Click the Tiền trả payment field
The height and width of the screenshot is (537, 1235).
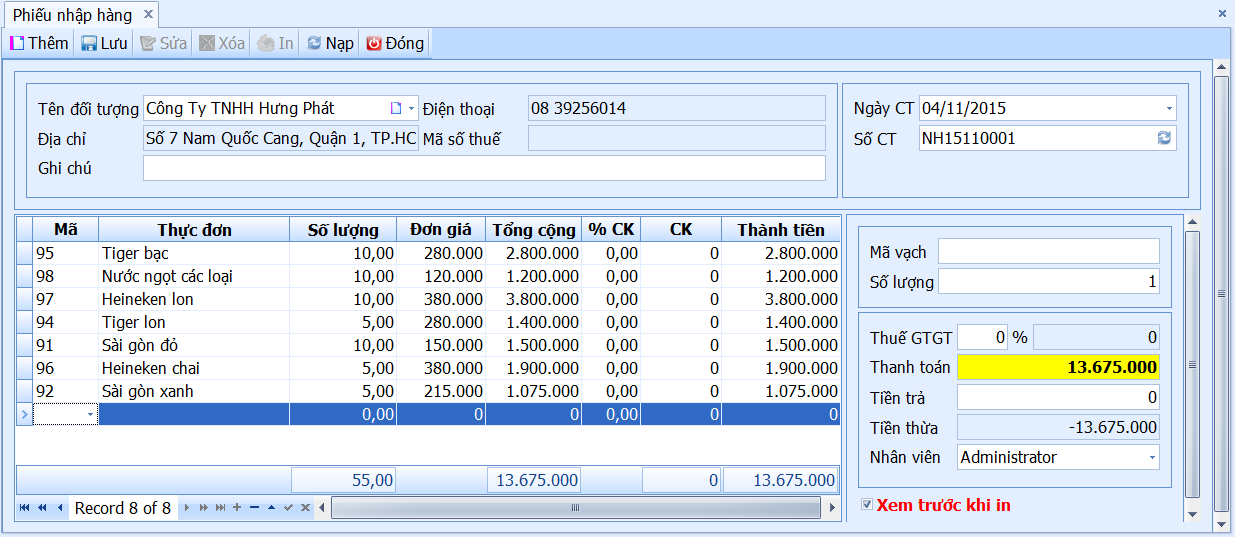pyautogui.click(x=1058, y=398)
